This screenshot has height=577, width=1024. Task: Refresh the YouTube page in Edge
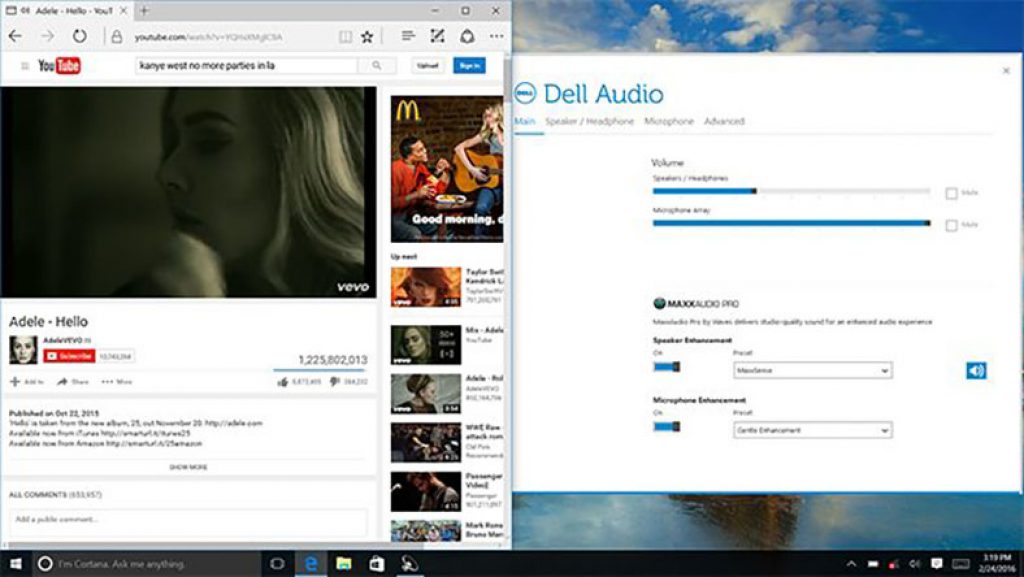pos(79,37)
